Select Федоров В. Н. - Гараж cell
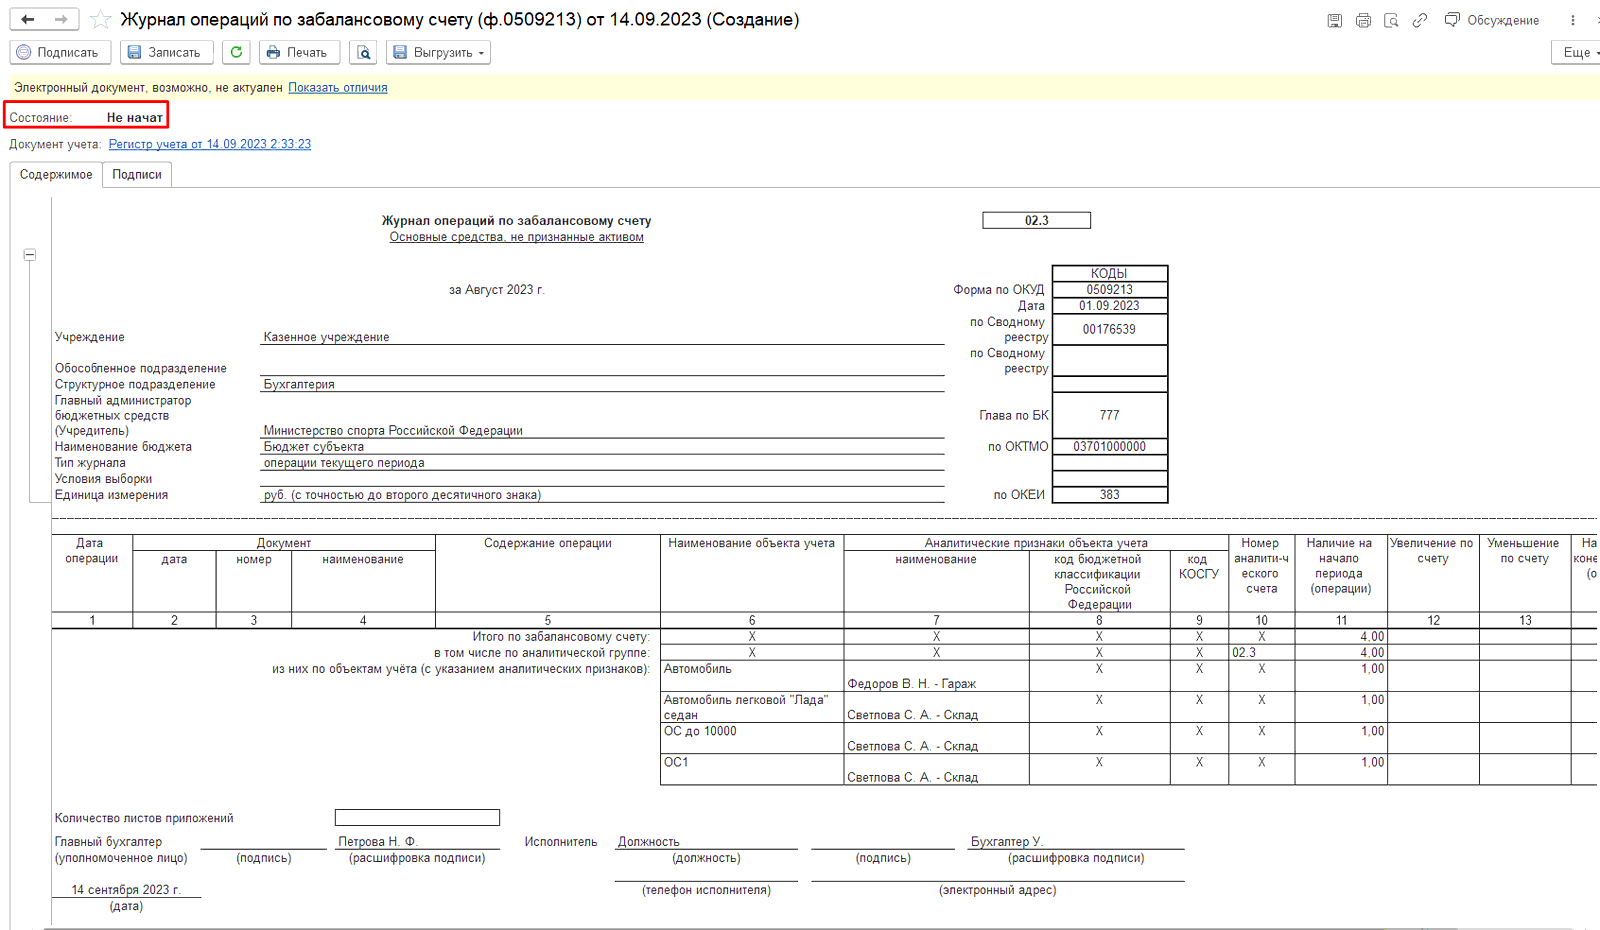This screenshot has width=1600, height=930. pos(936,676)
